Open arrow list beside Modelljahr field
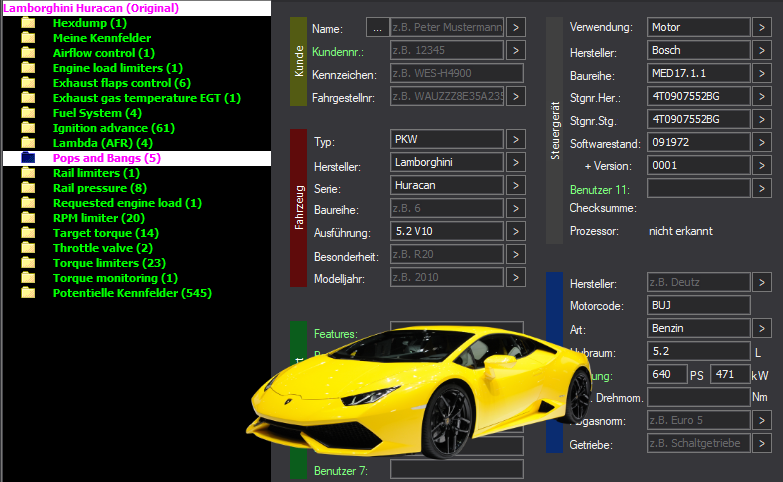This screenshot has width=783, height=482. tap(516, 277)
